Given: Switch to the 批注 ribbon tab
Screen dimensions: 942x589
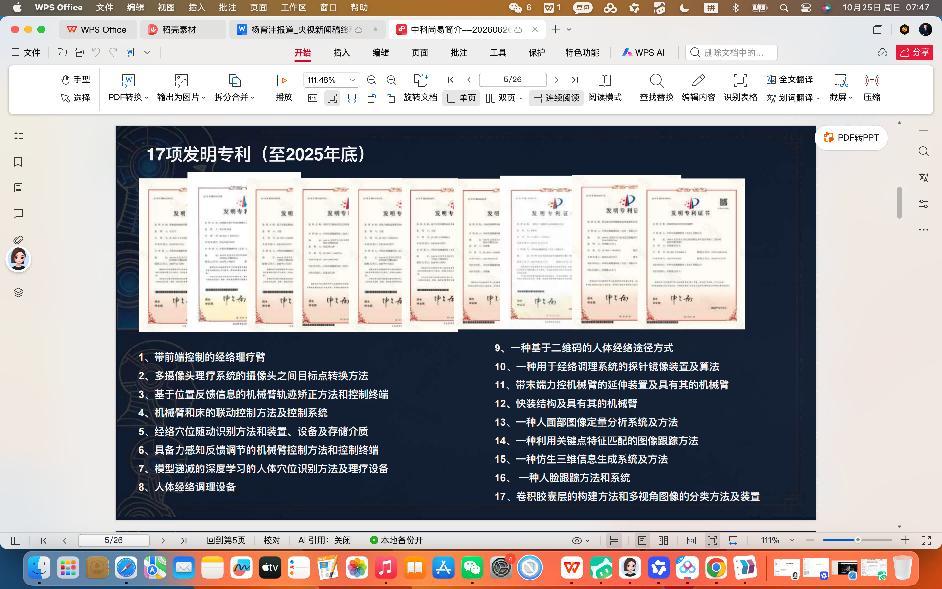Looking at the screenshot, I should point(458,53).
